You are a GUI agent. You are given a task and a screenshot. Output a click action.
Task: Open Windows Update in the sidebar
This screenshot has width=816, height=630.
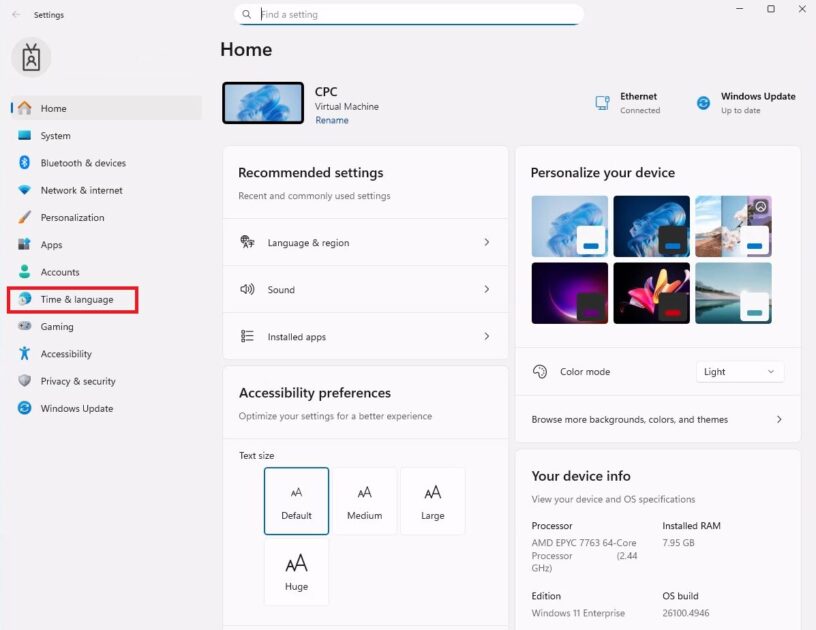[106, 408]
